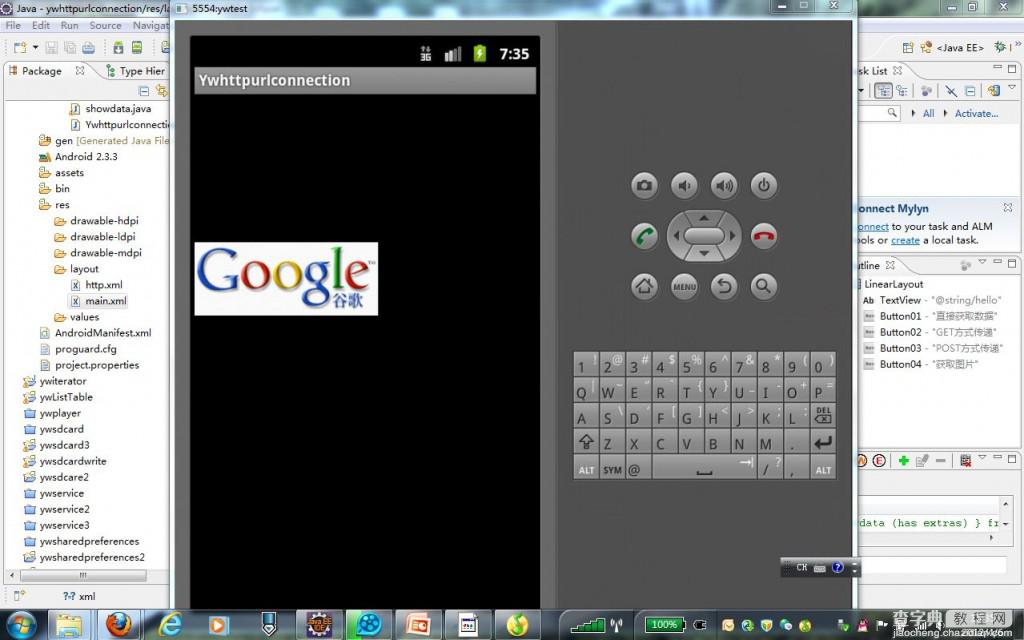Open the New dropdown arrow in toolbar
The width and height of the screenshot is (1024, 640).
35,47
